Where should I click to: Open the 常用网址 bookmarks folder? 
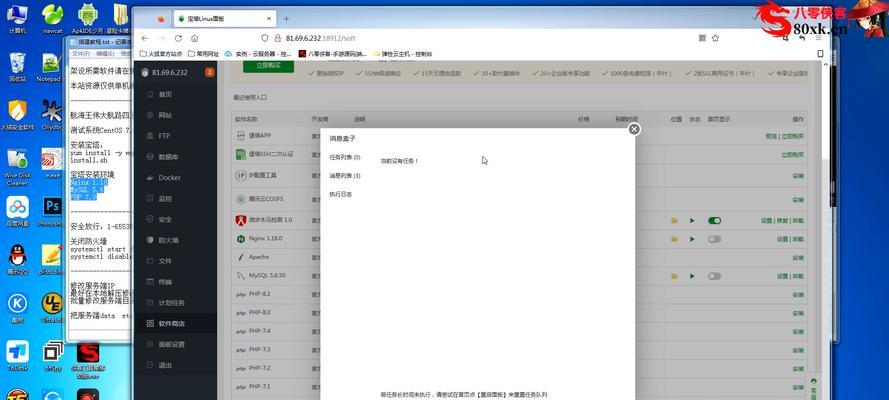point(203,54)
